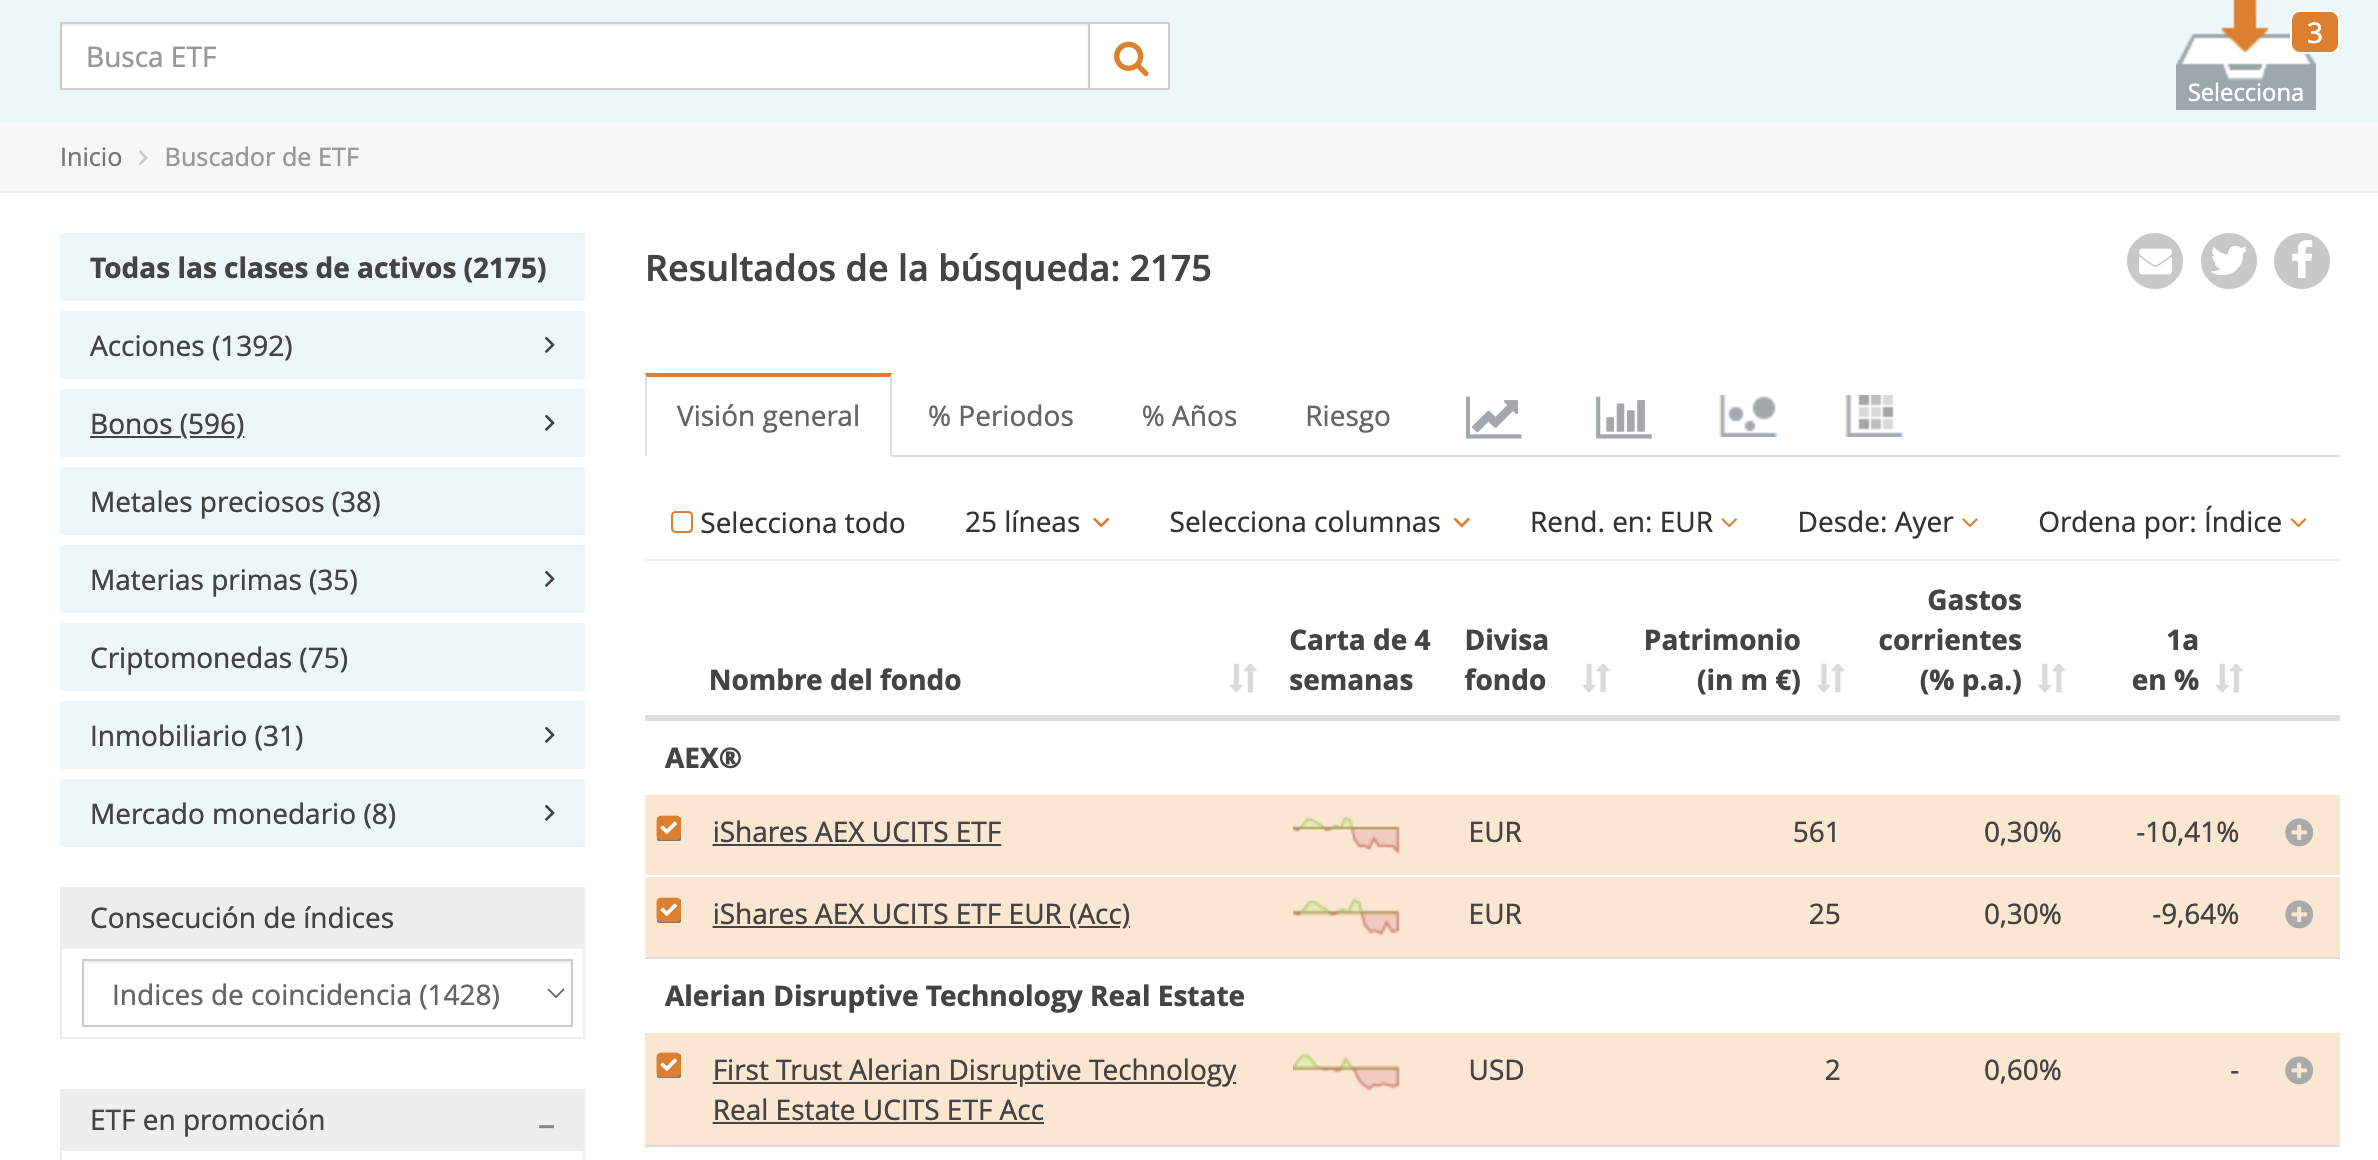This screenshot has height=1160, width=2378.
Task: Open the % Periodos tab
Action: pos(1000,416)
